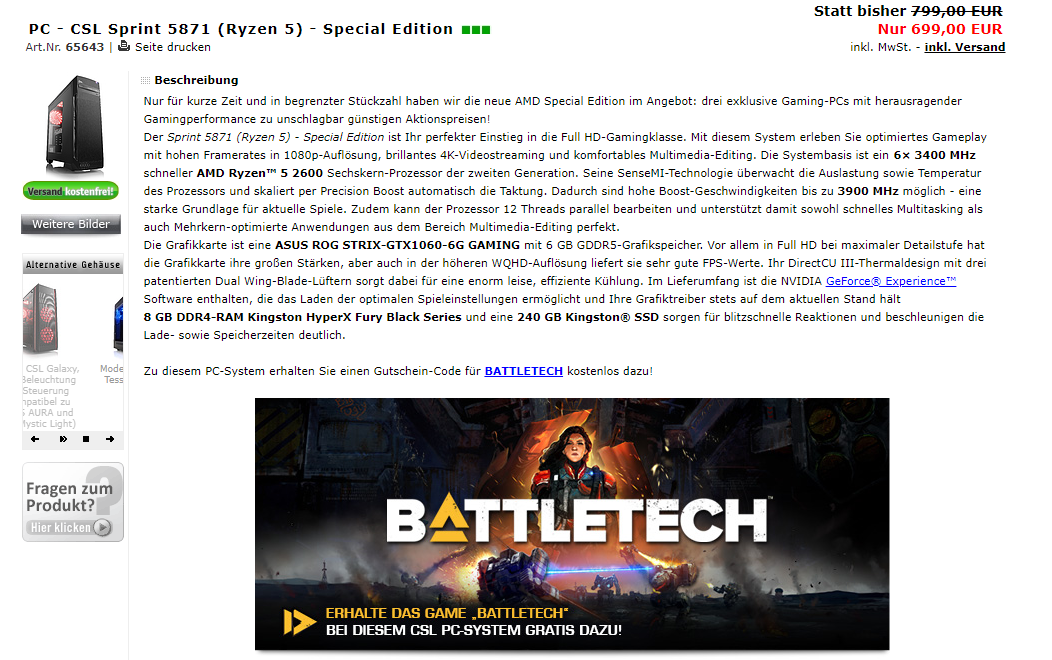Viewport: 1052px width, 660px height.
Task: Click the Versand kostenfrei badge
Action: point(70,191)
